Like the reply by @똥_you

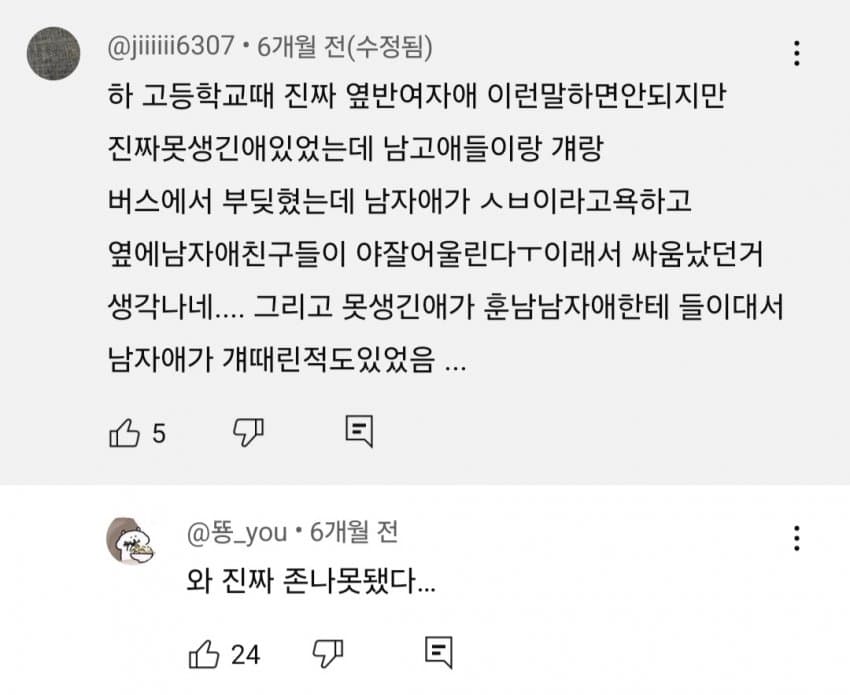[x=203, y=653]
